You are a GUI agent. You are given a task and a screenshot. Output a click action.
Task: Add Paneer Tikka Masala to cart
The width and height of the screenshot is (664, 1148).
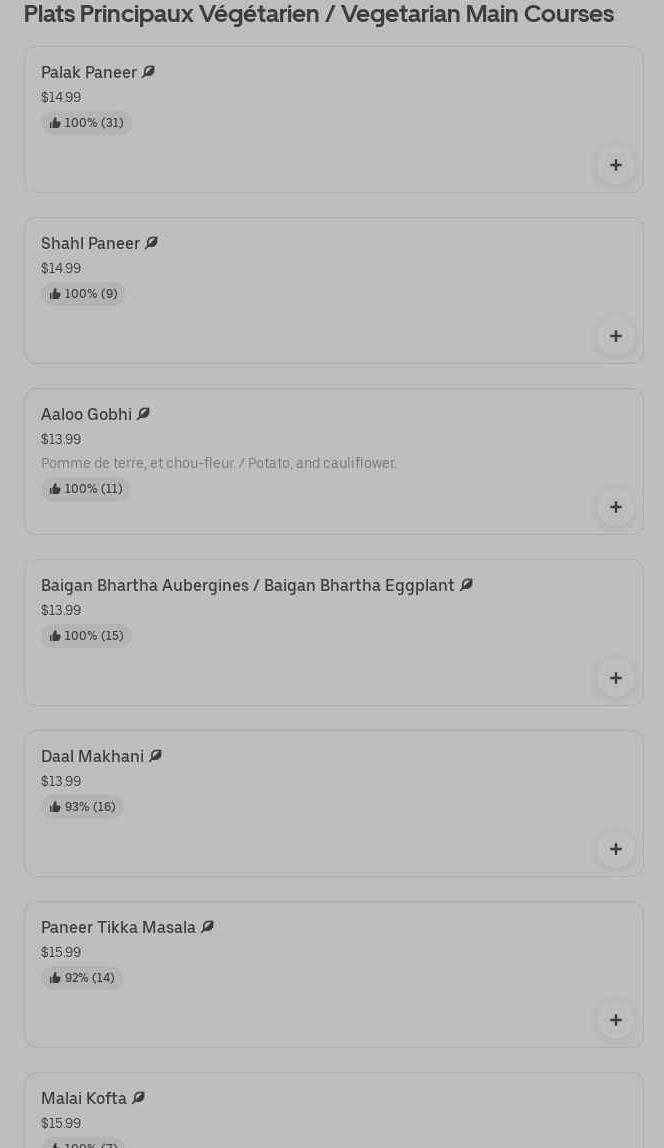click(615, 1020)
